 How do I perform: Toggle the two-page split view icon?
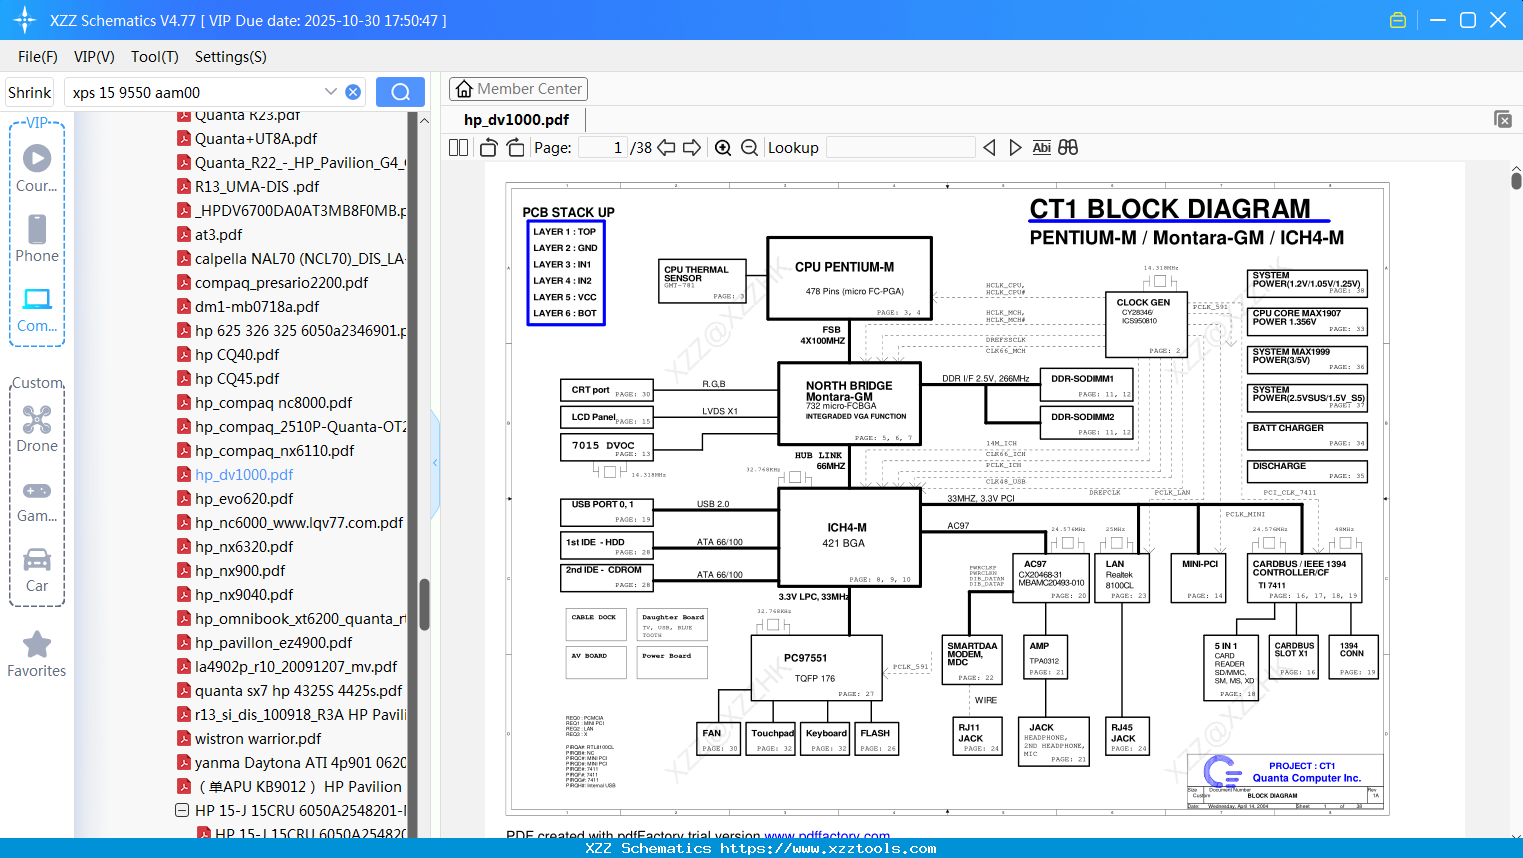pos(458,147)
